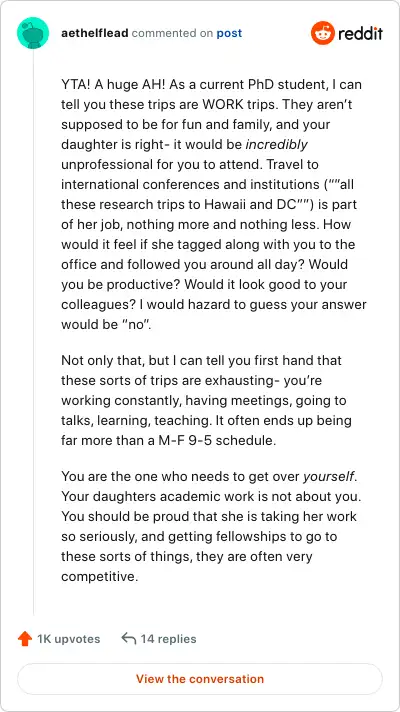Click the italic word "incredibly"
This screenshot has width=400, height=712.
pyautogui.click(x=276, y=144)
